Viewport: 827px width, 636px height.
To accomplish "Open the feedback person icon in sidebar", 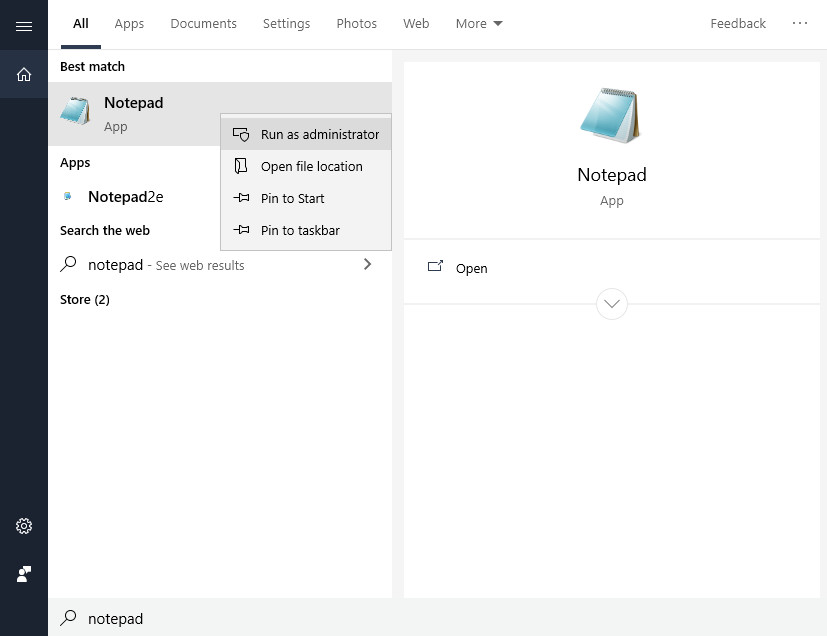I will (24, 574).
